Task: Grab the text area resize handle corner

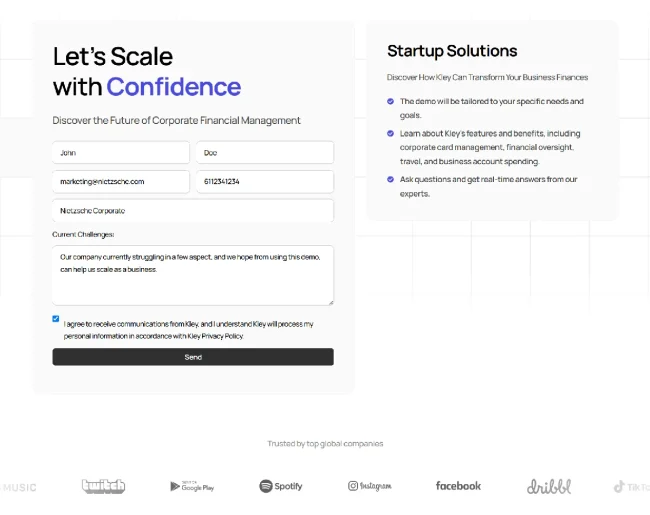Action: (x=331, y=303)
